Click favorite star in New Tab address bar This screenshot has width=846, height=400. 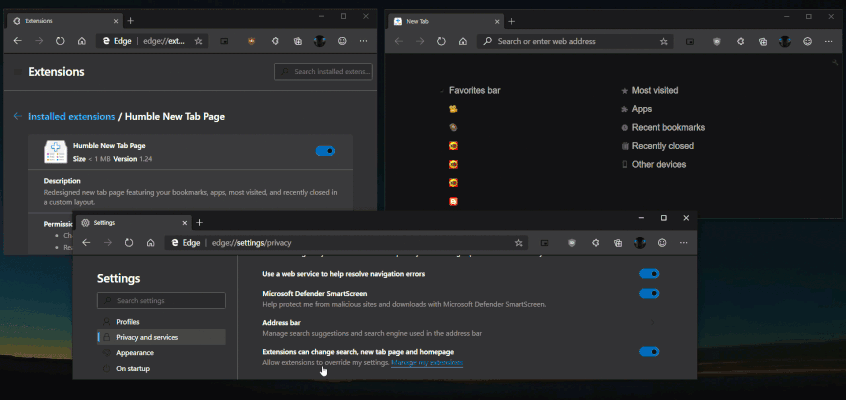664,41
